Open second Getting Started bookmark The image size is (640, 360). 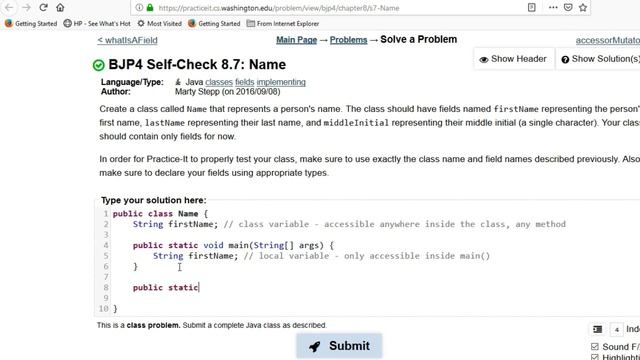pyautogui.click(x=214, y=24)
